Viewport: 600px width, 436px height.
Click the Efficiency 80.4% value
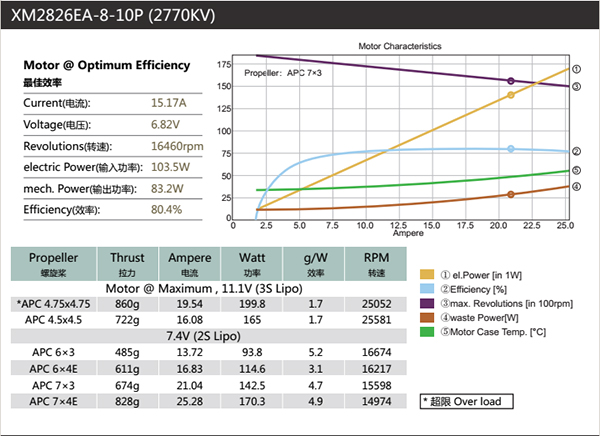point(166,210)
